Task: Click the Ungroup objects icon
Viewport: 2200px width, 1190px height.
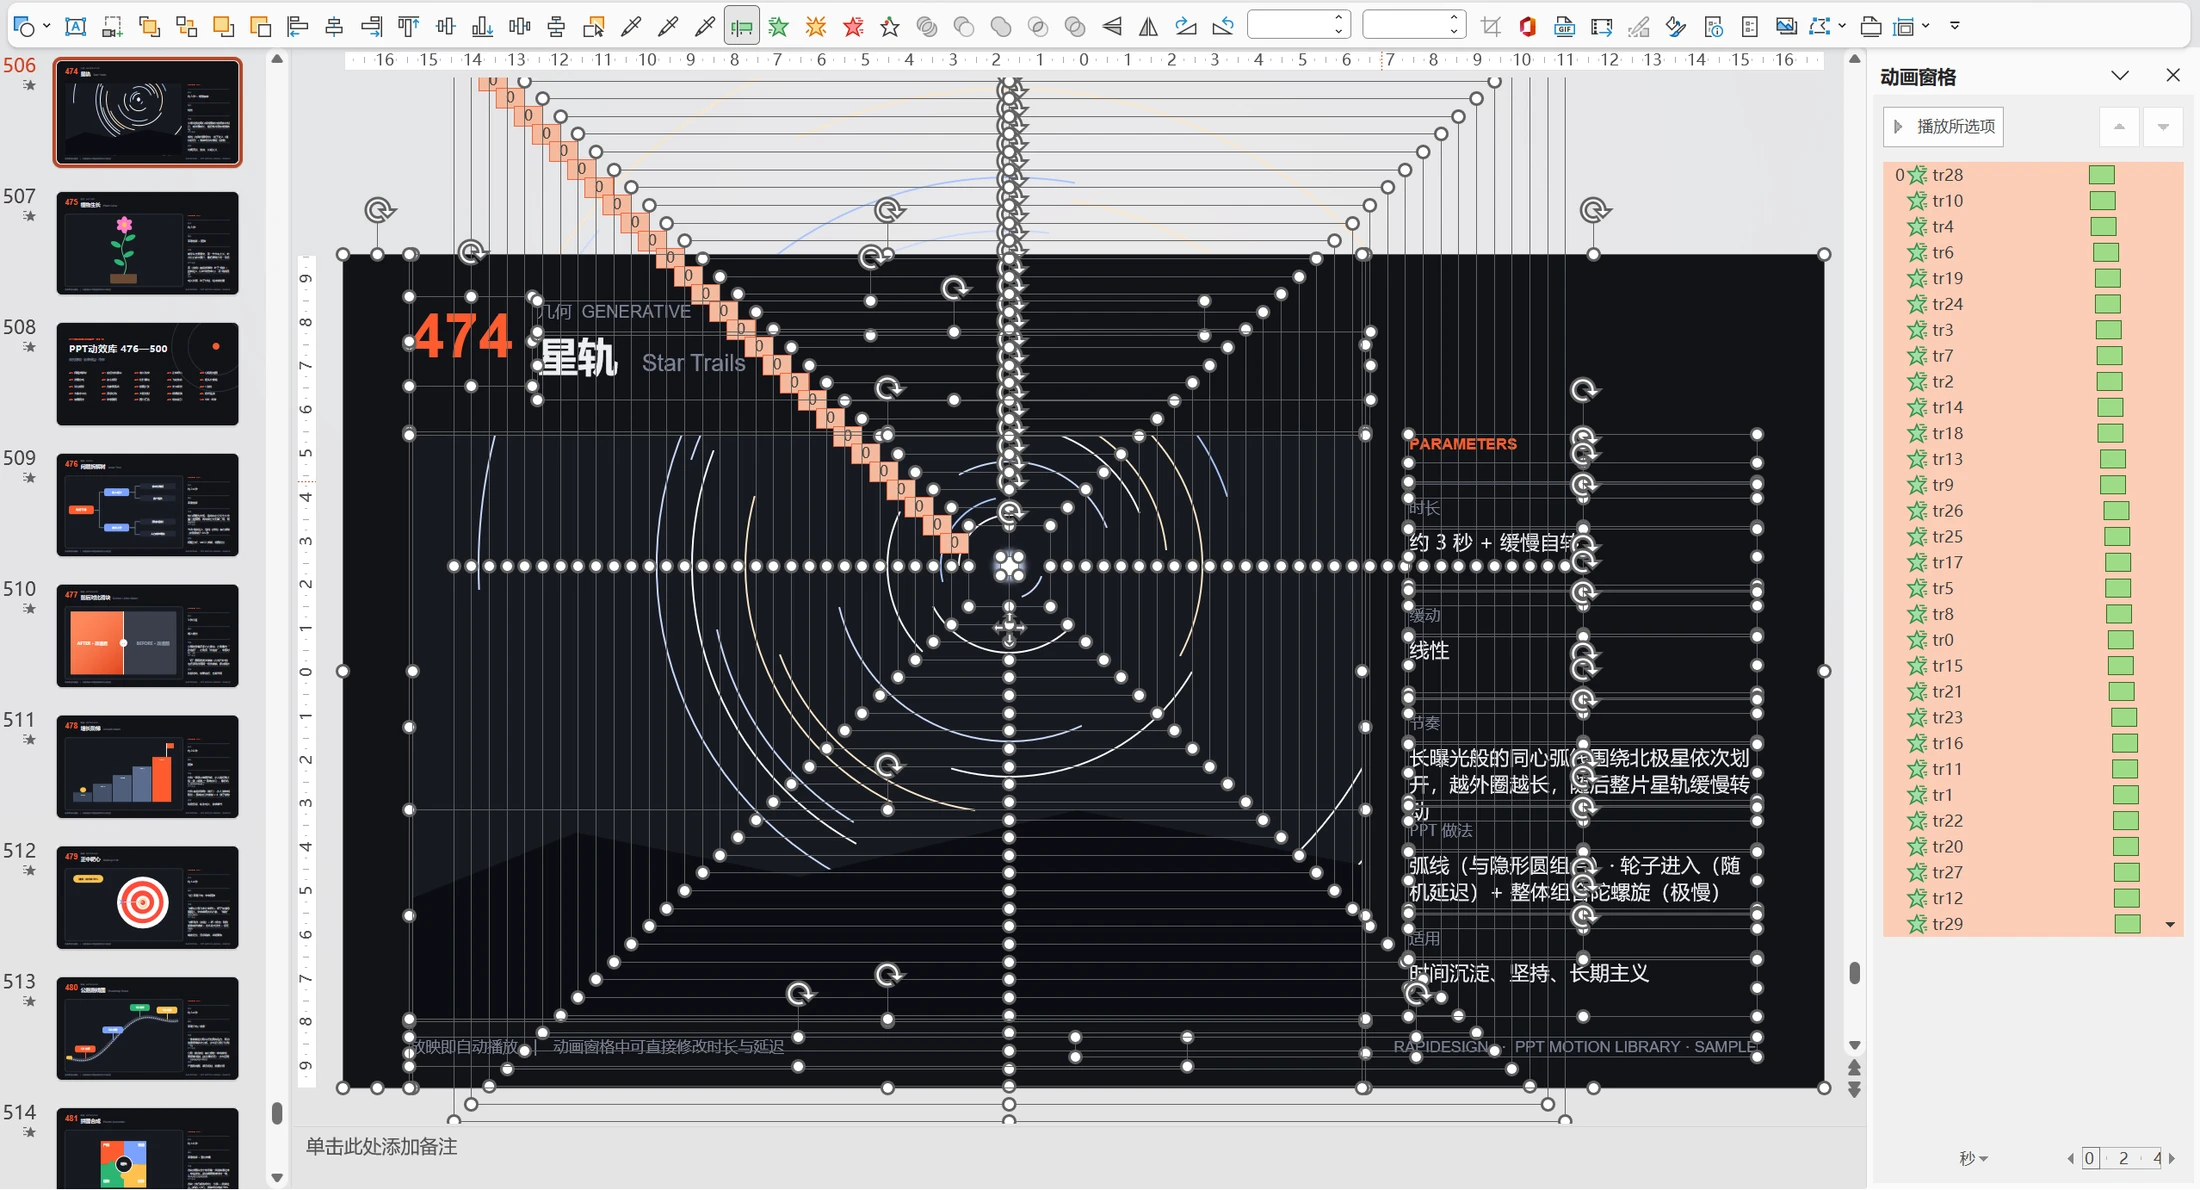Action: pyautogui.click(x=186, y=26)
